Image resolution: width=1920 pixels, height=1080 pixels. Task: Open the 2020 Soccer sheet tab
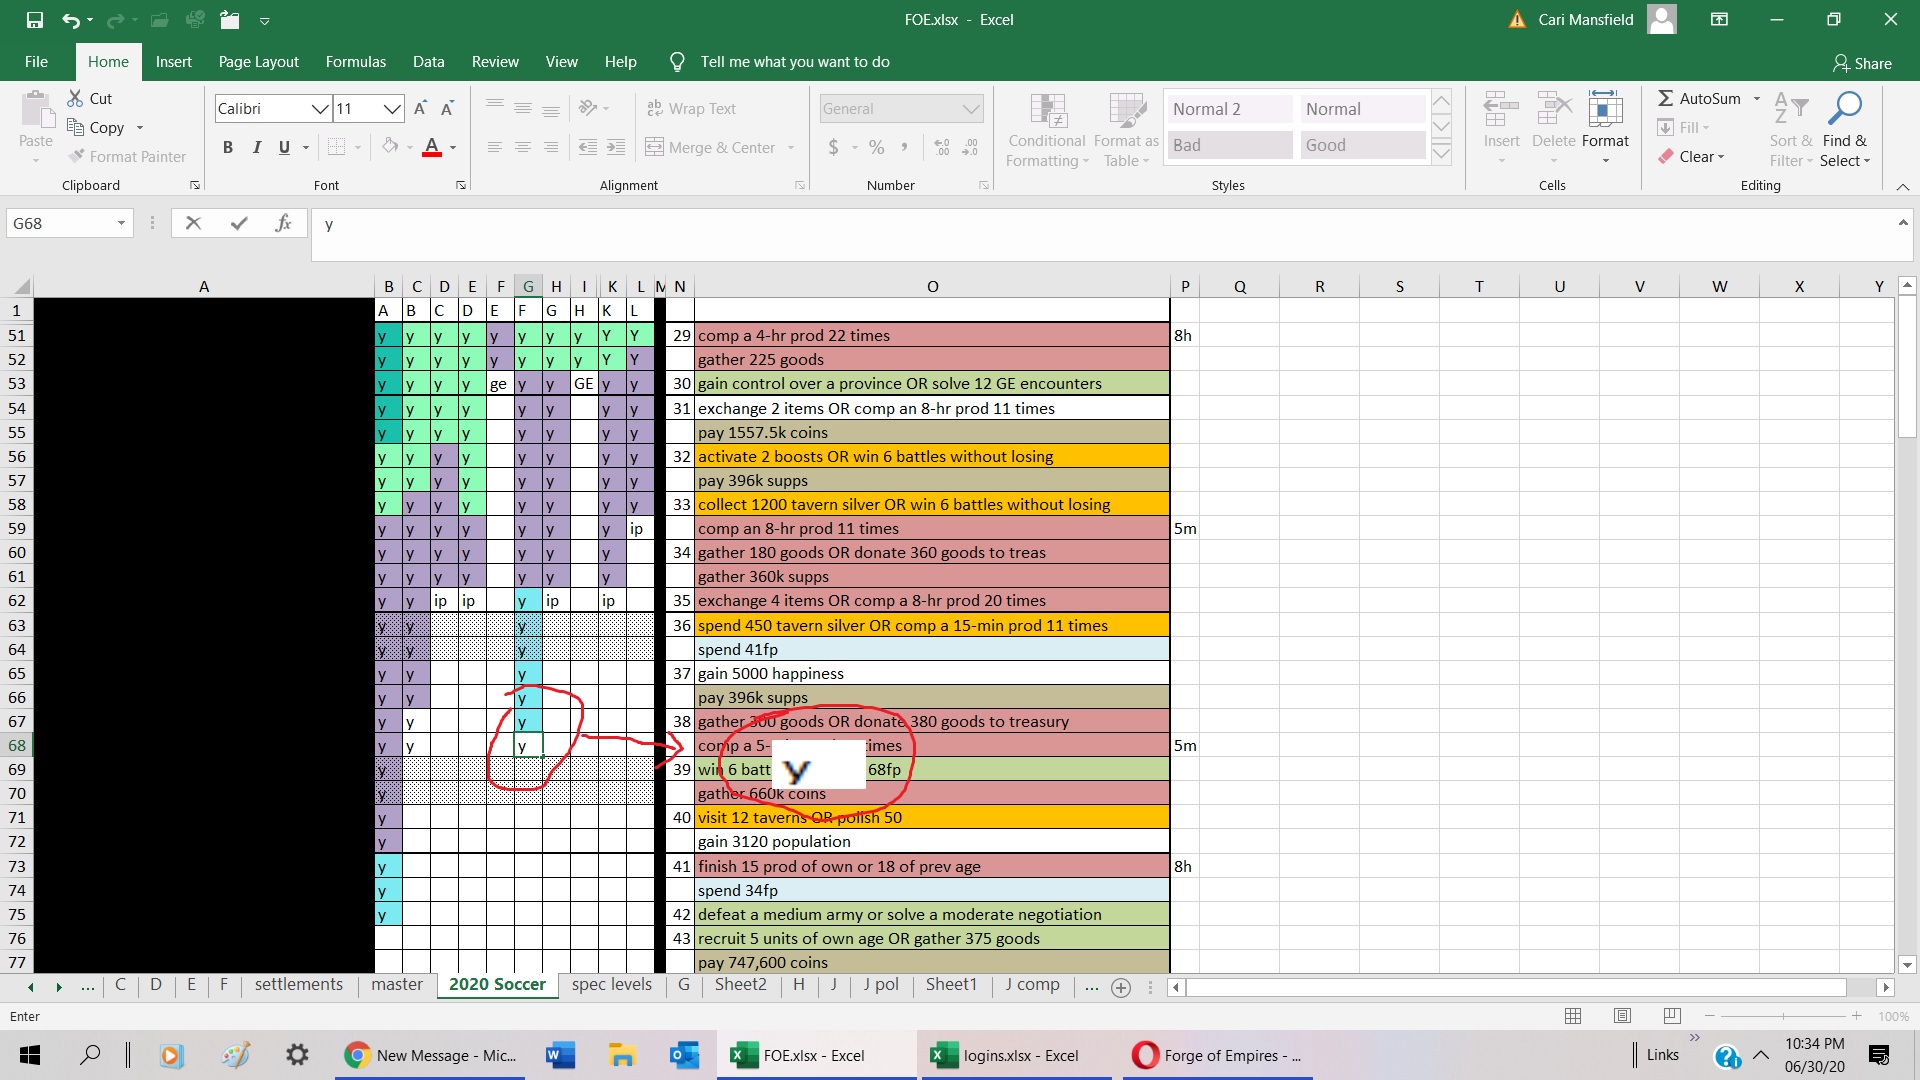tap(497, 985)
